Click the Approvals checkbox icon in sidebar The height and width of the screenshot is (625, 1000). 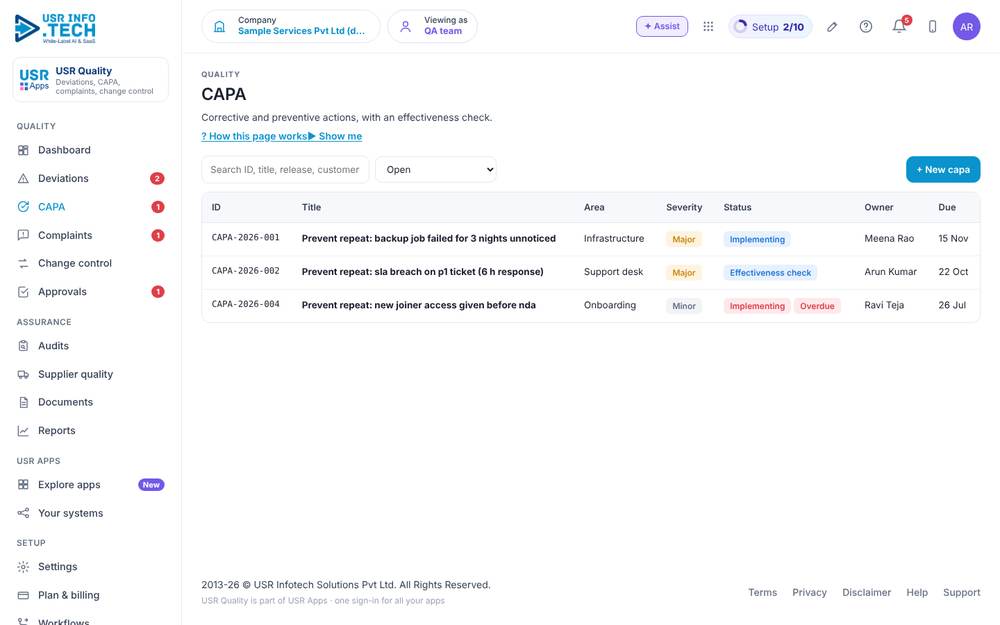click(x=23, y=292)
